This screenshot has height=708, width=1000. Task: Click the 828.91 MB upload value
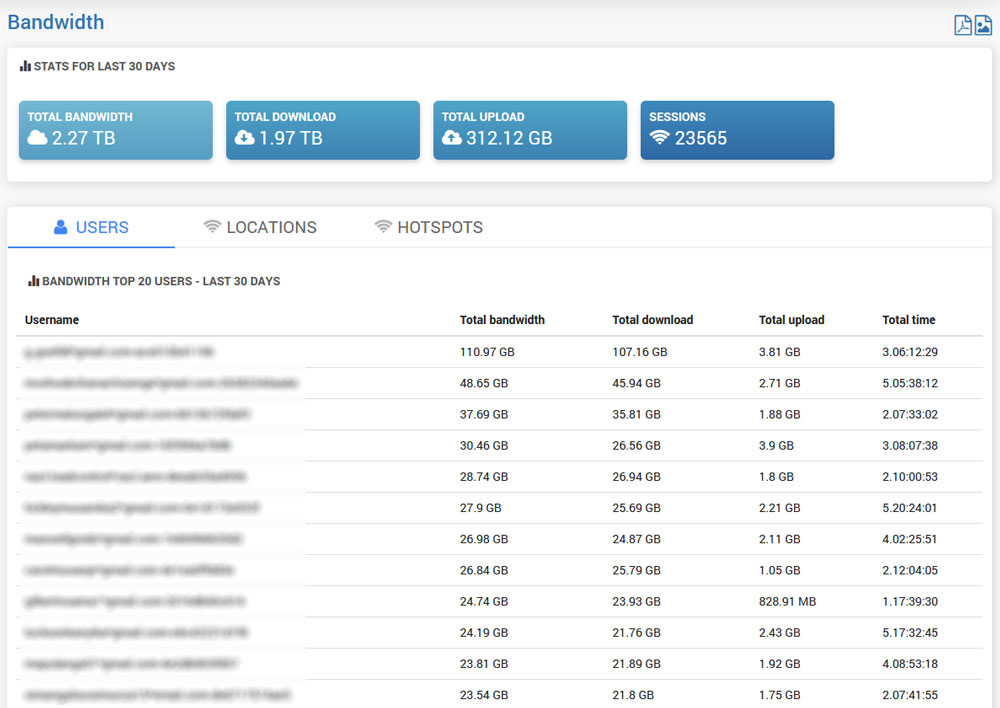789,601
